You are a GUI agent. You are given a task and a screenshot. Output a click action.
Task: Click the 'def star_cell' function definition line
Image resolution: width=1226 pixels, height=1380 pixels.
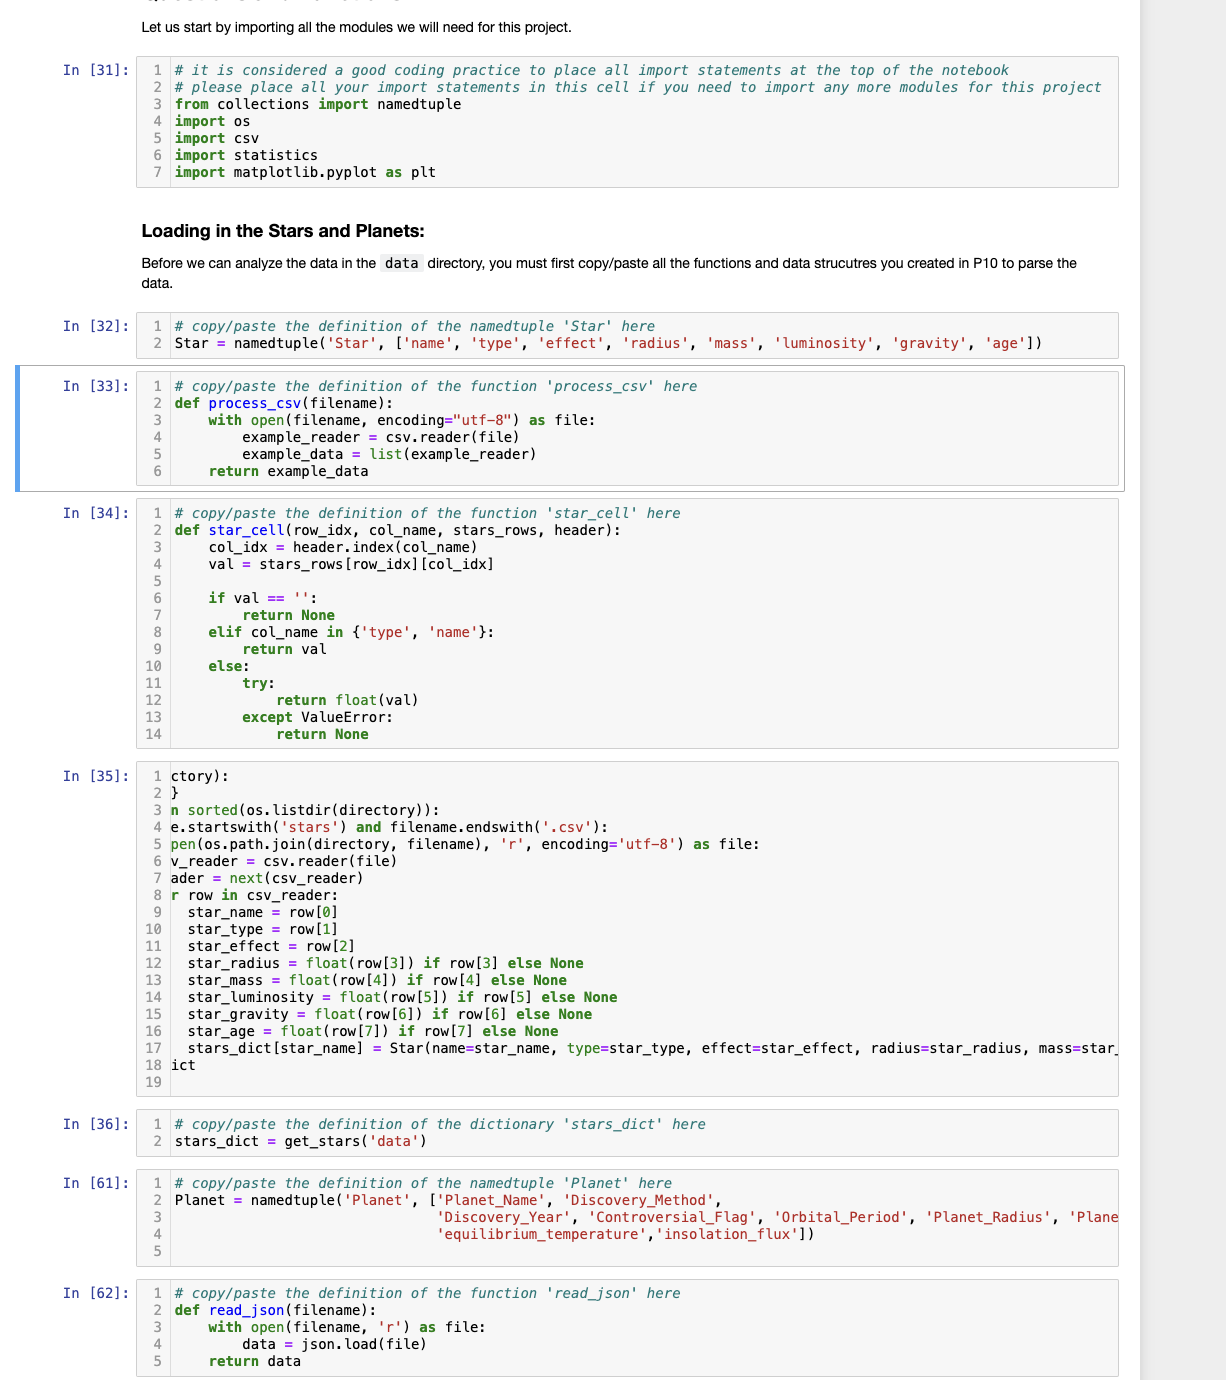click(x=397, y=530)
